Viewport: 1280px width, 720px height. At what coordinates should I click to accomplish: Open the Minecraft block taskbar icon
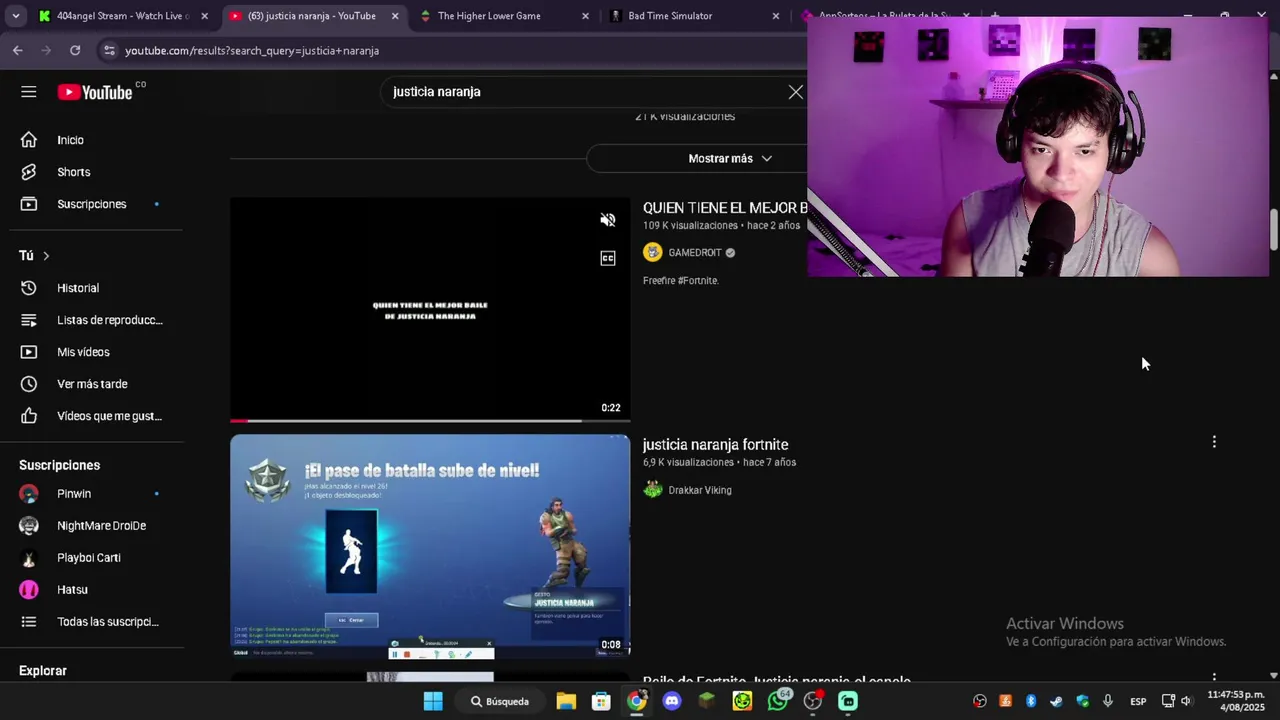(x=707, y=701)
